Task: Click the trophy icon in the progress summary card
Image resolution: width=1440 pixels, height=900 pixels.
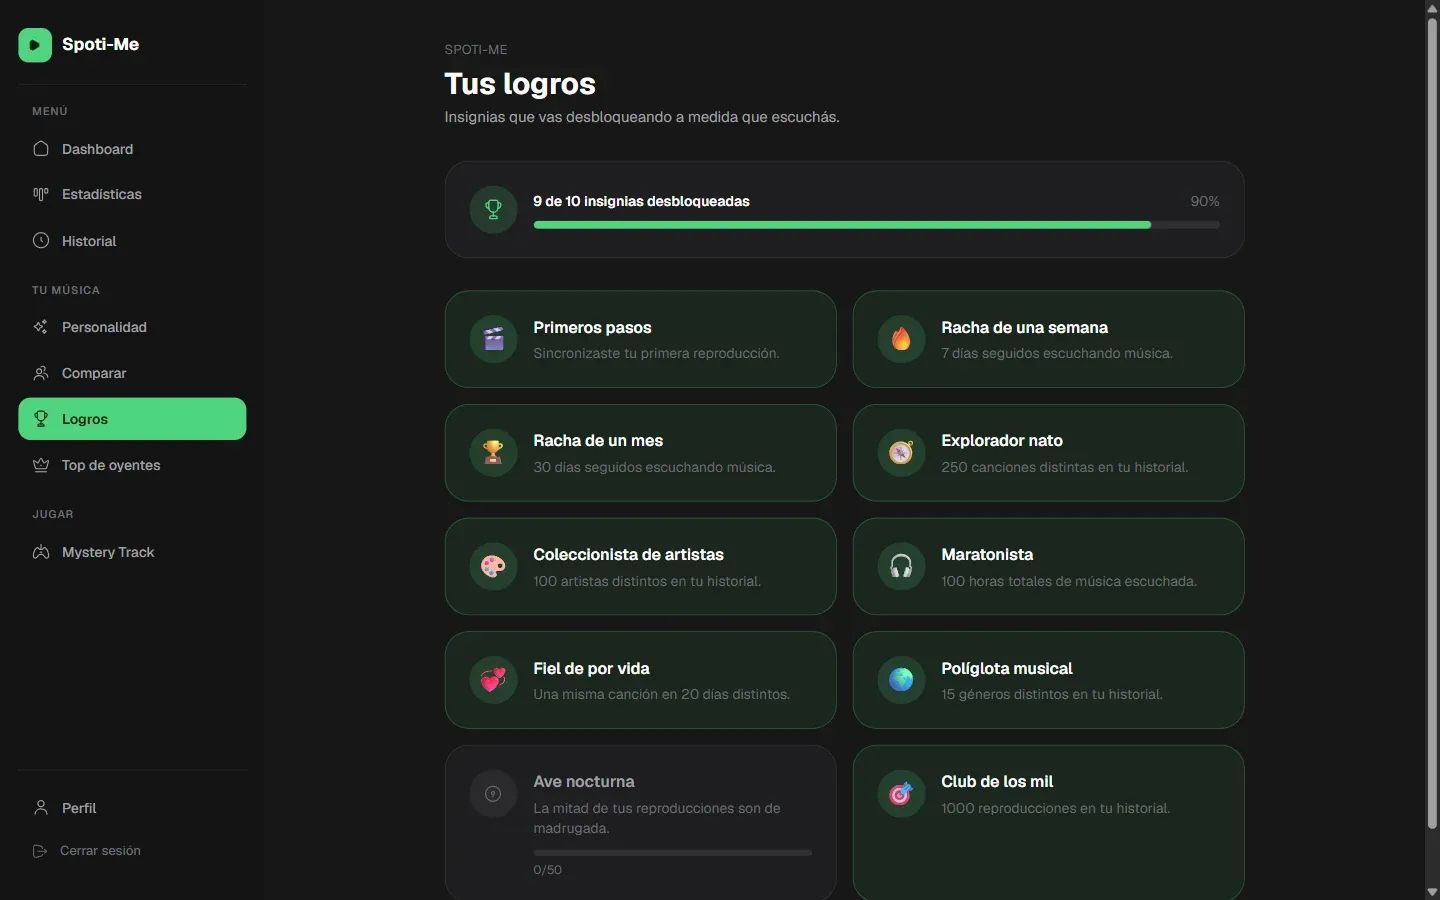Action: [493, 209]
